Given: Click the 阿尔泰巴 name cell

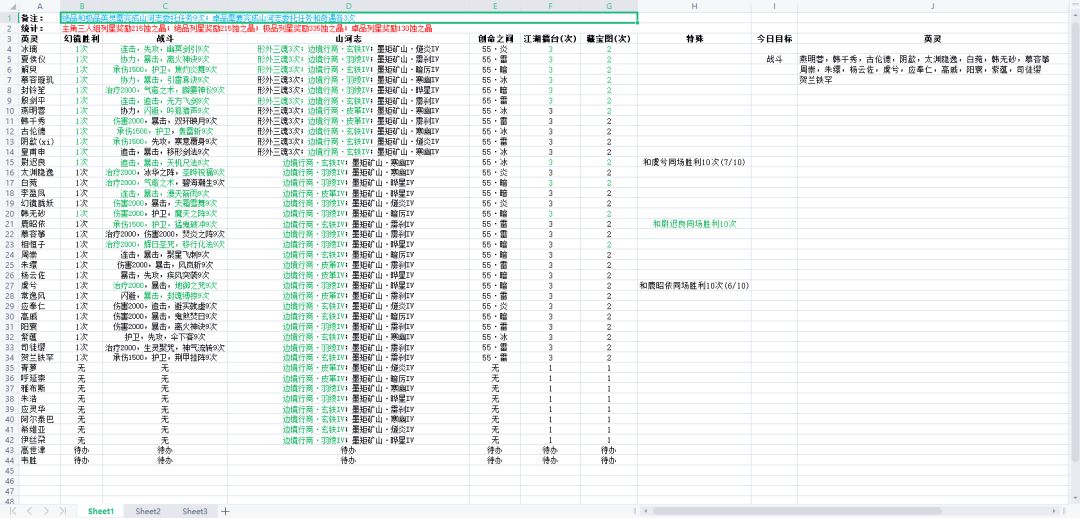Looking at the screenshot, I should 39,419.
